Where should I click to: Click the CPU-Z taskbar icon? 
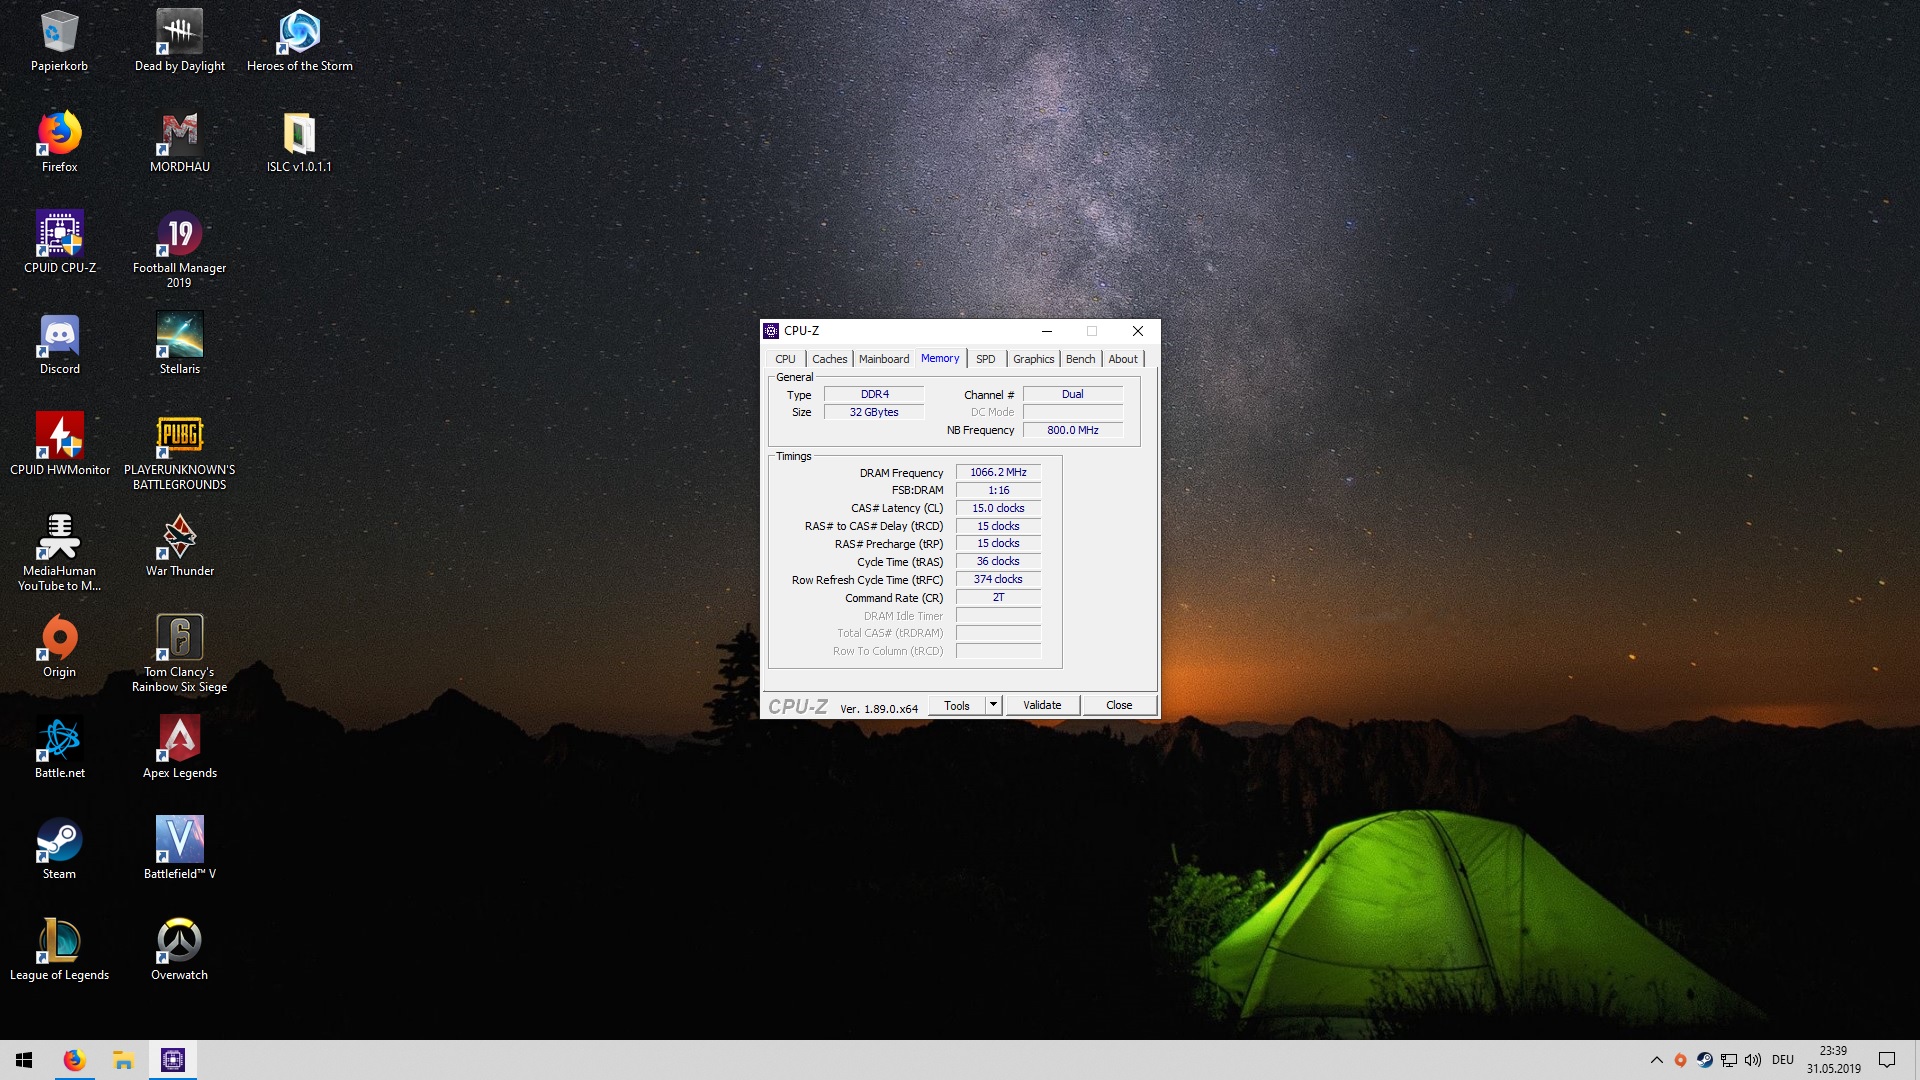(173, 1060)
